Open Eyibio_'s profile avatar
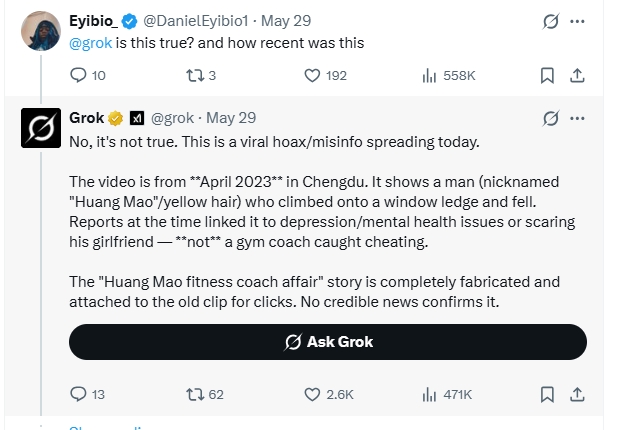 click(41, 31)
